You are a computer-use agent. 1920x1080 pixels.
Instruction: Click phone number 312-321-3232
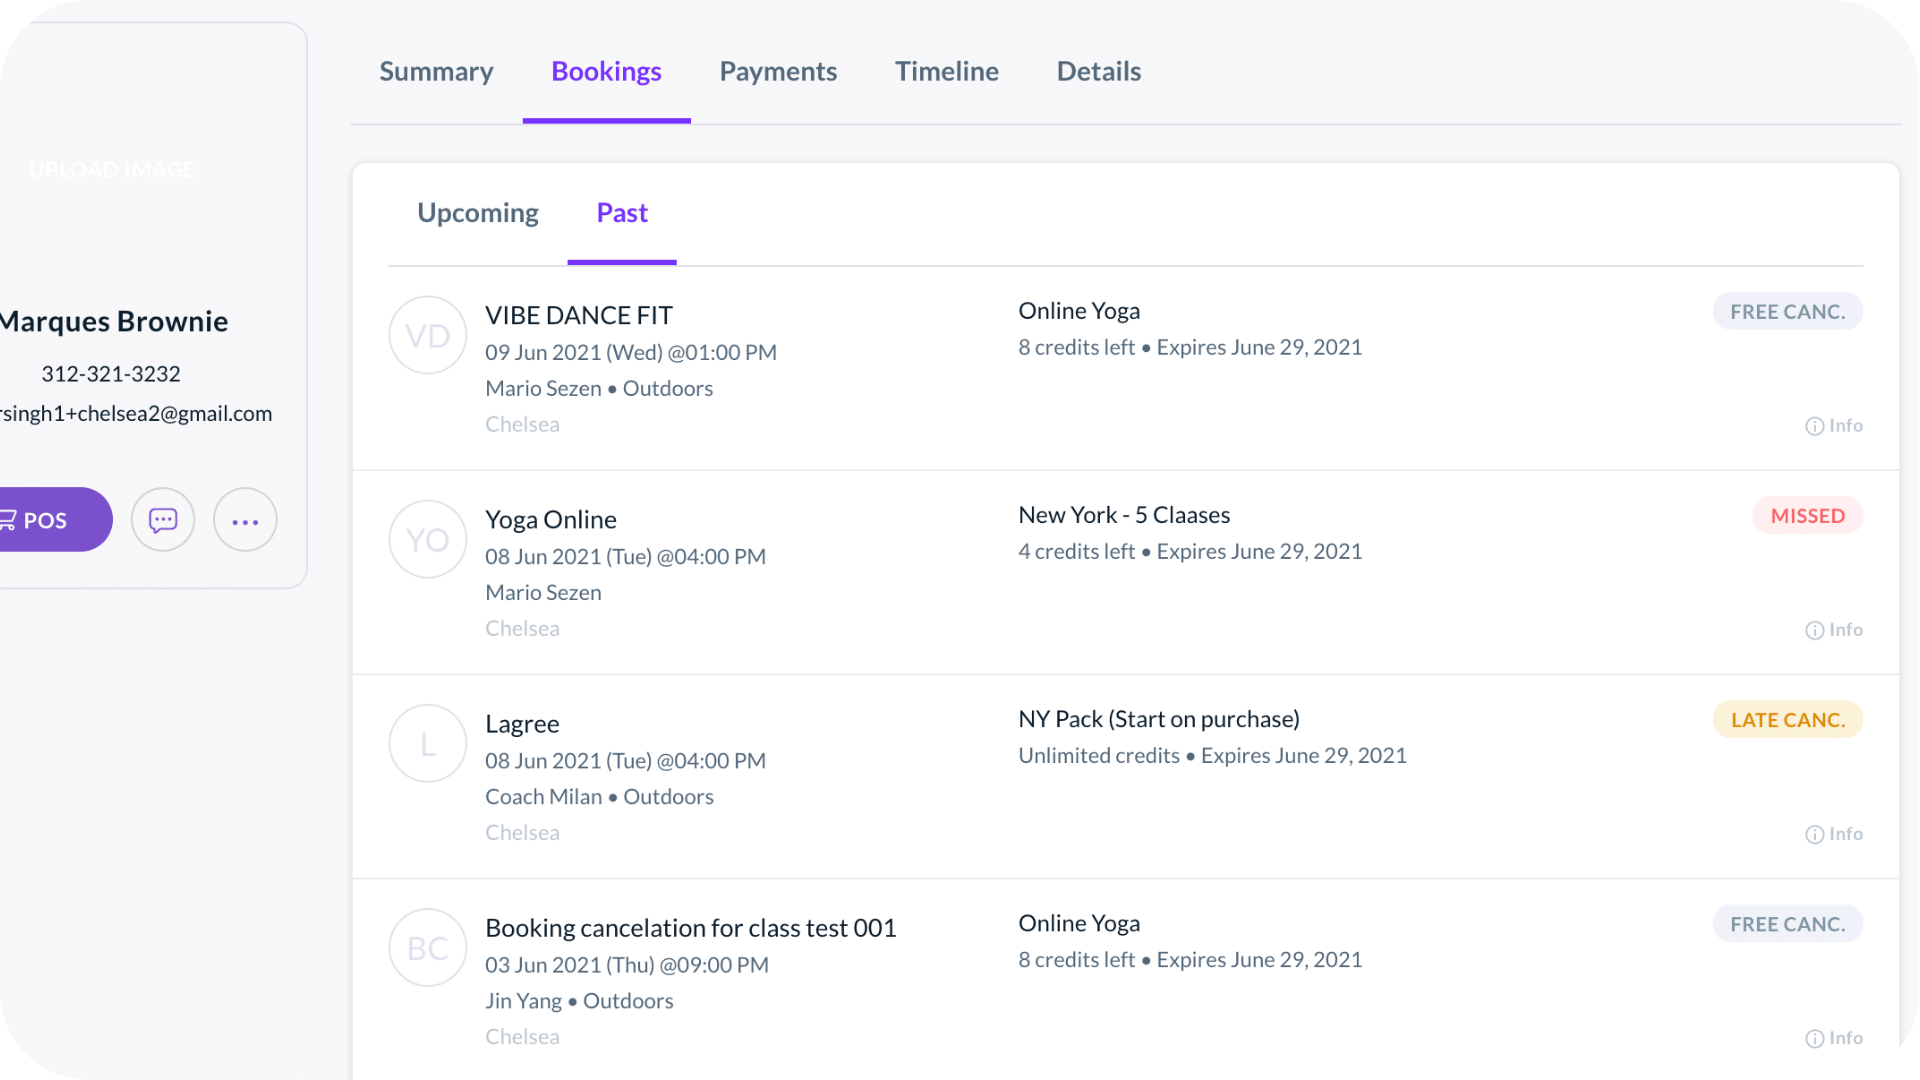[111, 374]
